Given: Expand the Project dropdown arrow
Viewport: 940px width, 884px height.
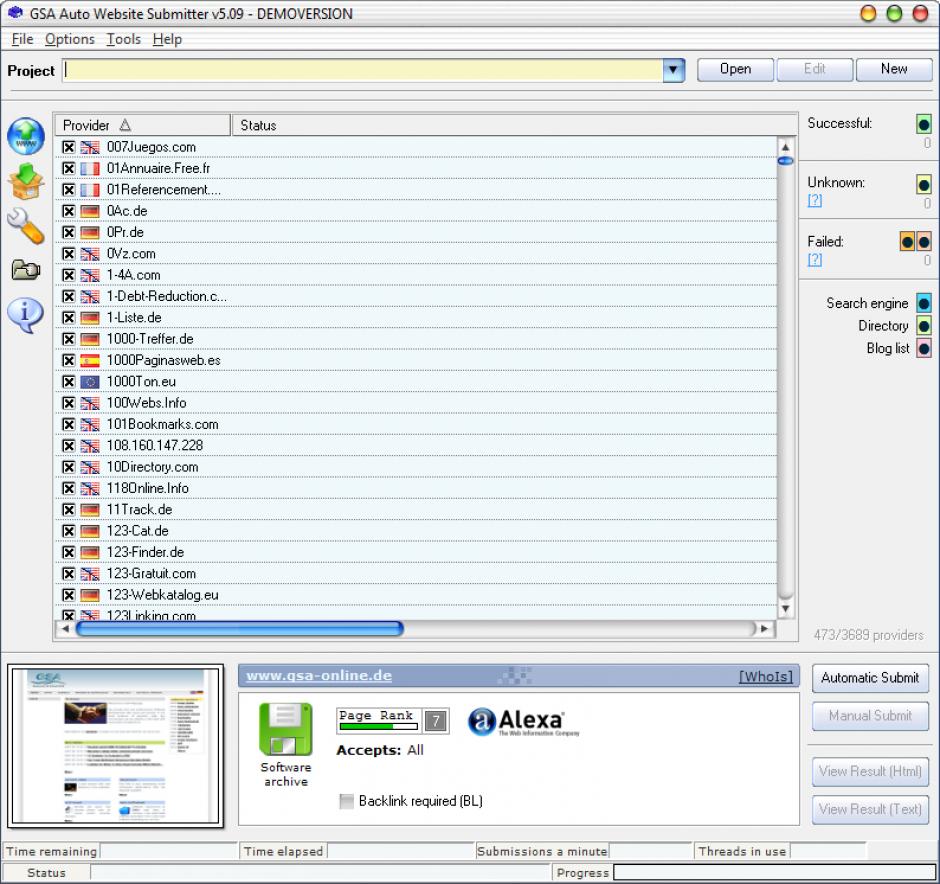Looking at the screenshot, I should 673,70.
